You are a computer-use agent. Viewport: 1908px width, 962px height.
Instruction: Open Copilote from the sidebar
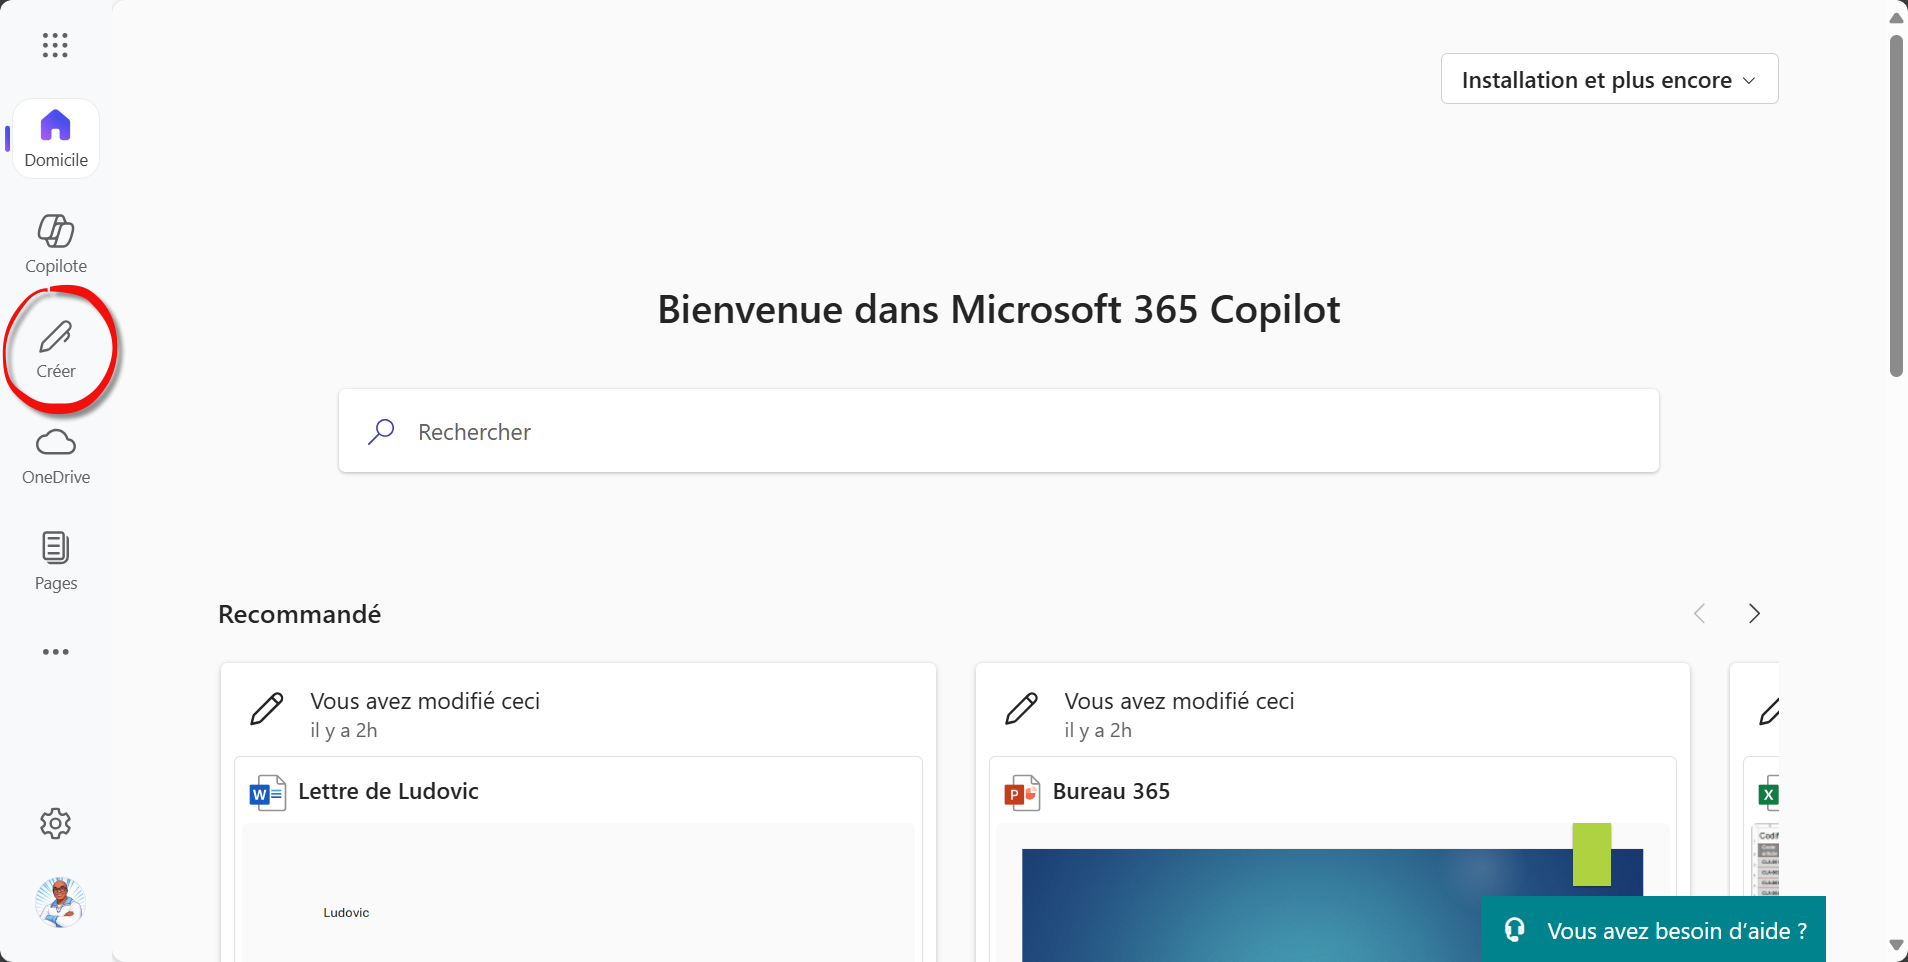[56, 244]
